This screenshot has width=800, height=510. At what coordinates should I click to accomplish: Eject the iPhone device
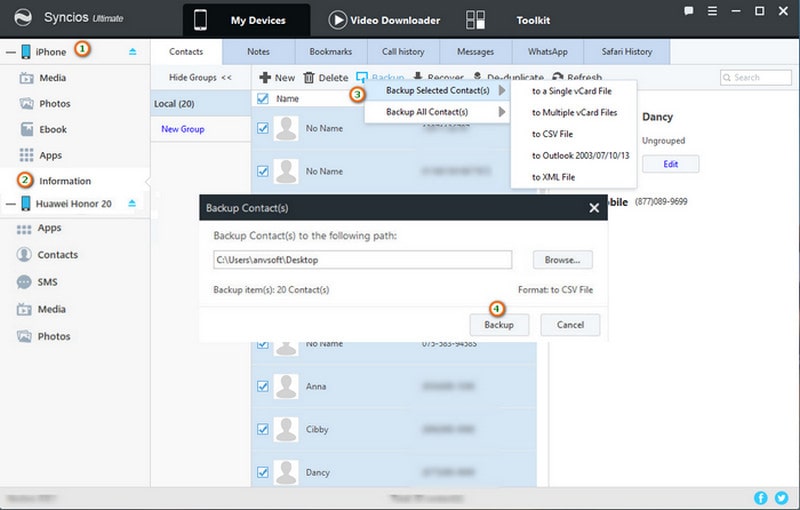click(133, 52)
